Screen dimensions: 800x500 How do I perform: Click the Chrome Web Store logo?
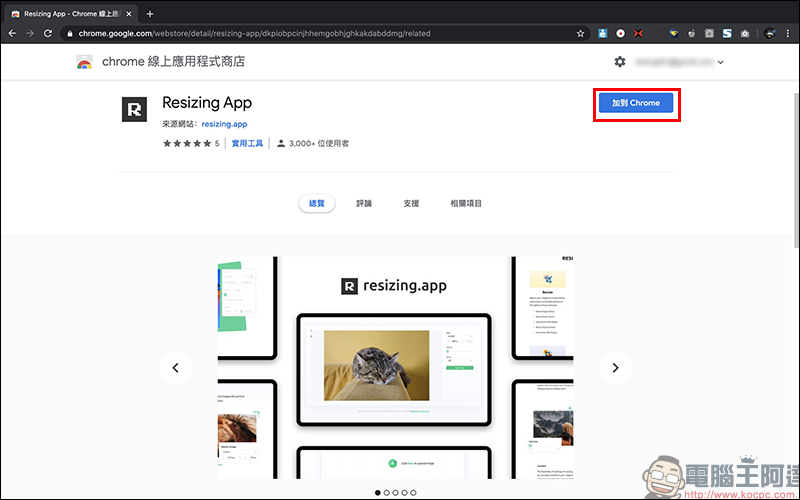pos(85,62)
